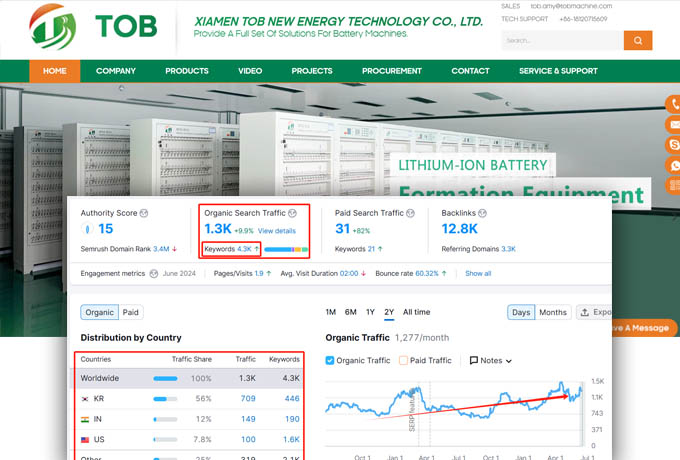Click Organic Keywords 4.3K value
680x460 pixels.
pos(244,249)
